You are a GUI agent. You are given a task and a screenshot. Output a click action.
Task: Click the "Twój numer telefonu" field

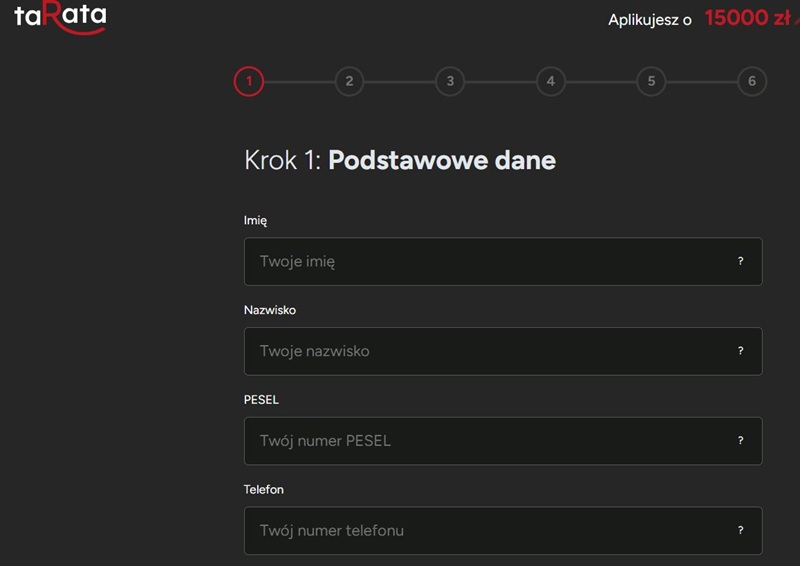point(480,531)
